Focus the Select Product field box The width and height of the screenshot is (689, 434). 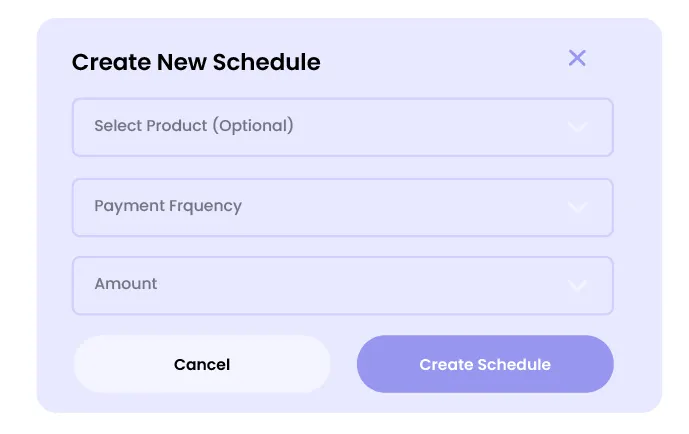(342, 127)
